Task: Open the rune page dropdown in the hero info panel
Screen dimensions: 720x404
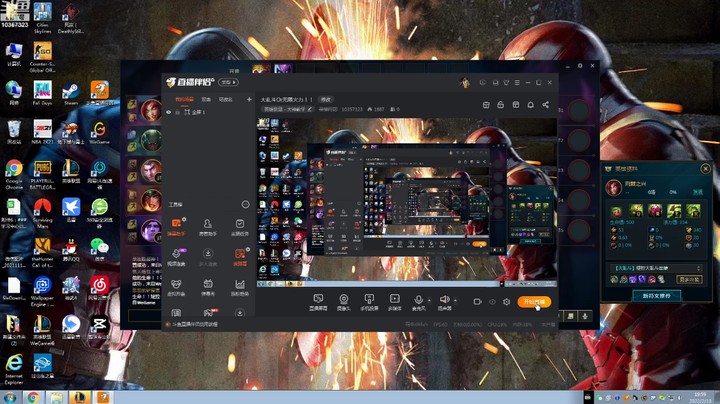Action: 656,268
